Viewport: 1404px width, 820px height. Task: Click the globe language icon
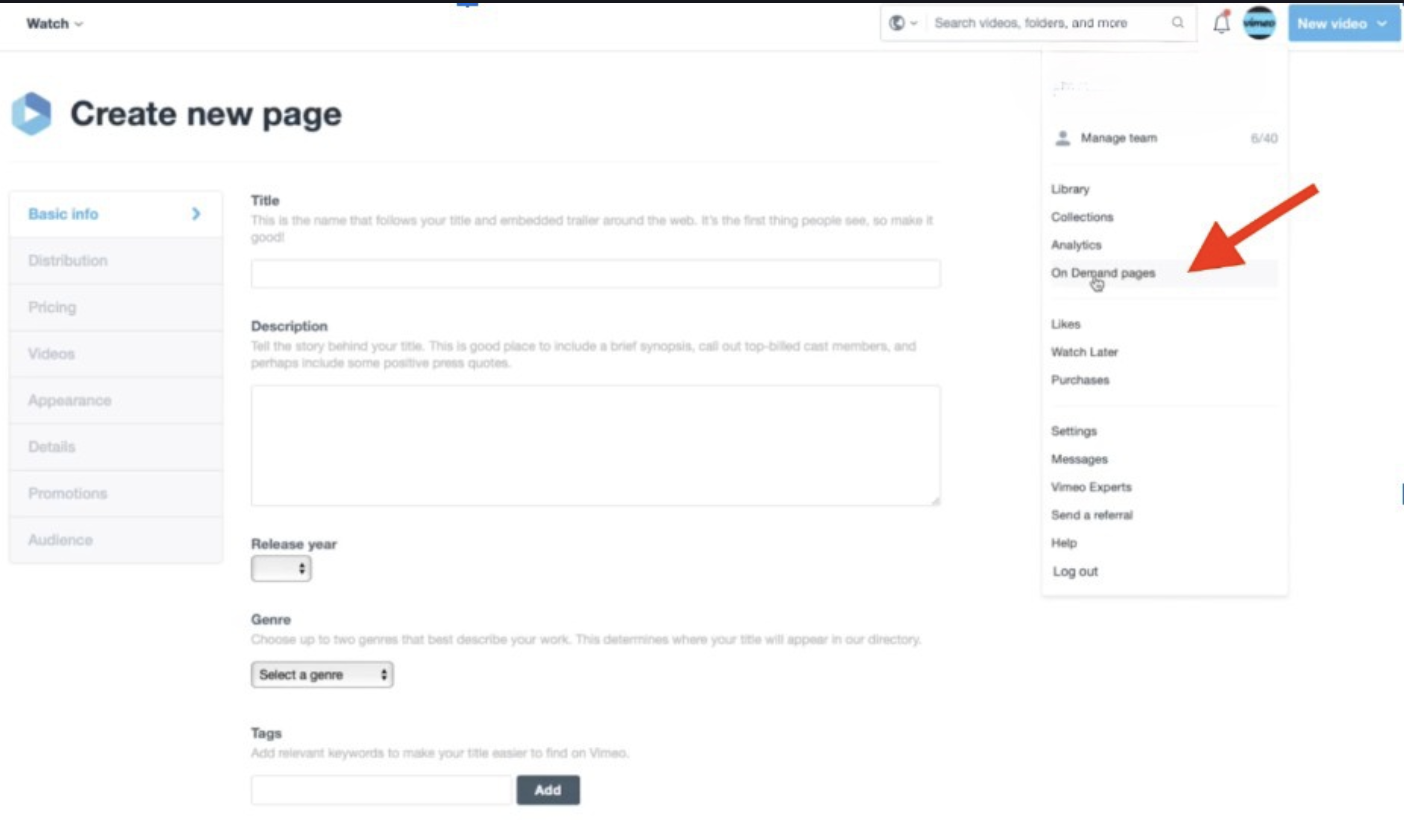point(897,23)
